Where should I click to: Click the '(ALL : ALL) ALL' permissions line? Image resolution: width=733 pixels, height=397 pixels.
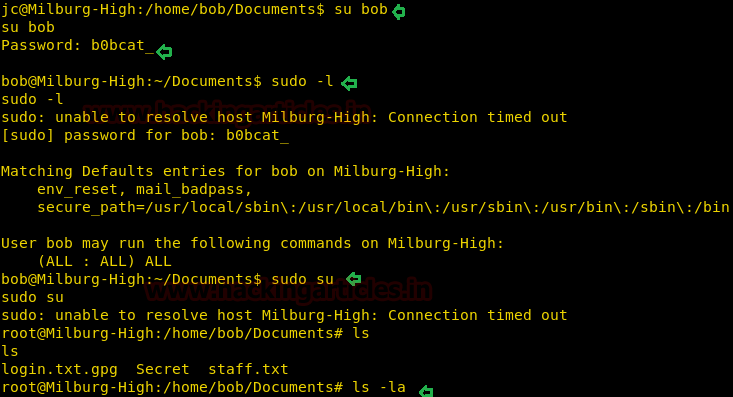[x=105, y=261]
